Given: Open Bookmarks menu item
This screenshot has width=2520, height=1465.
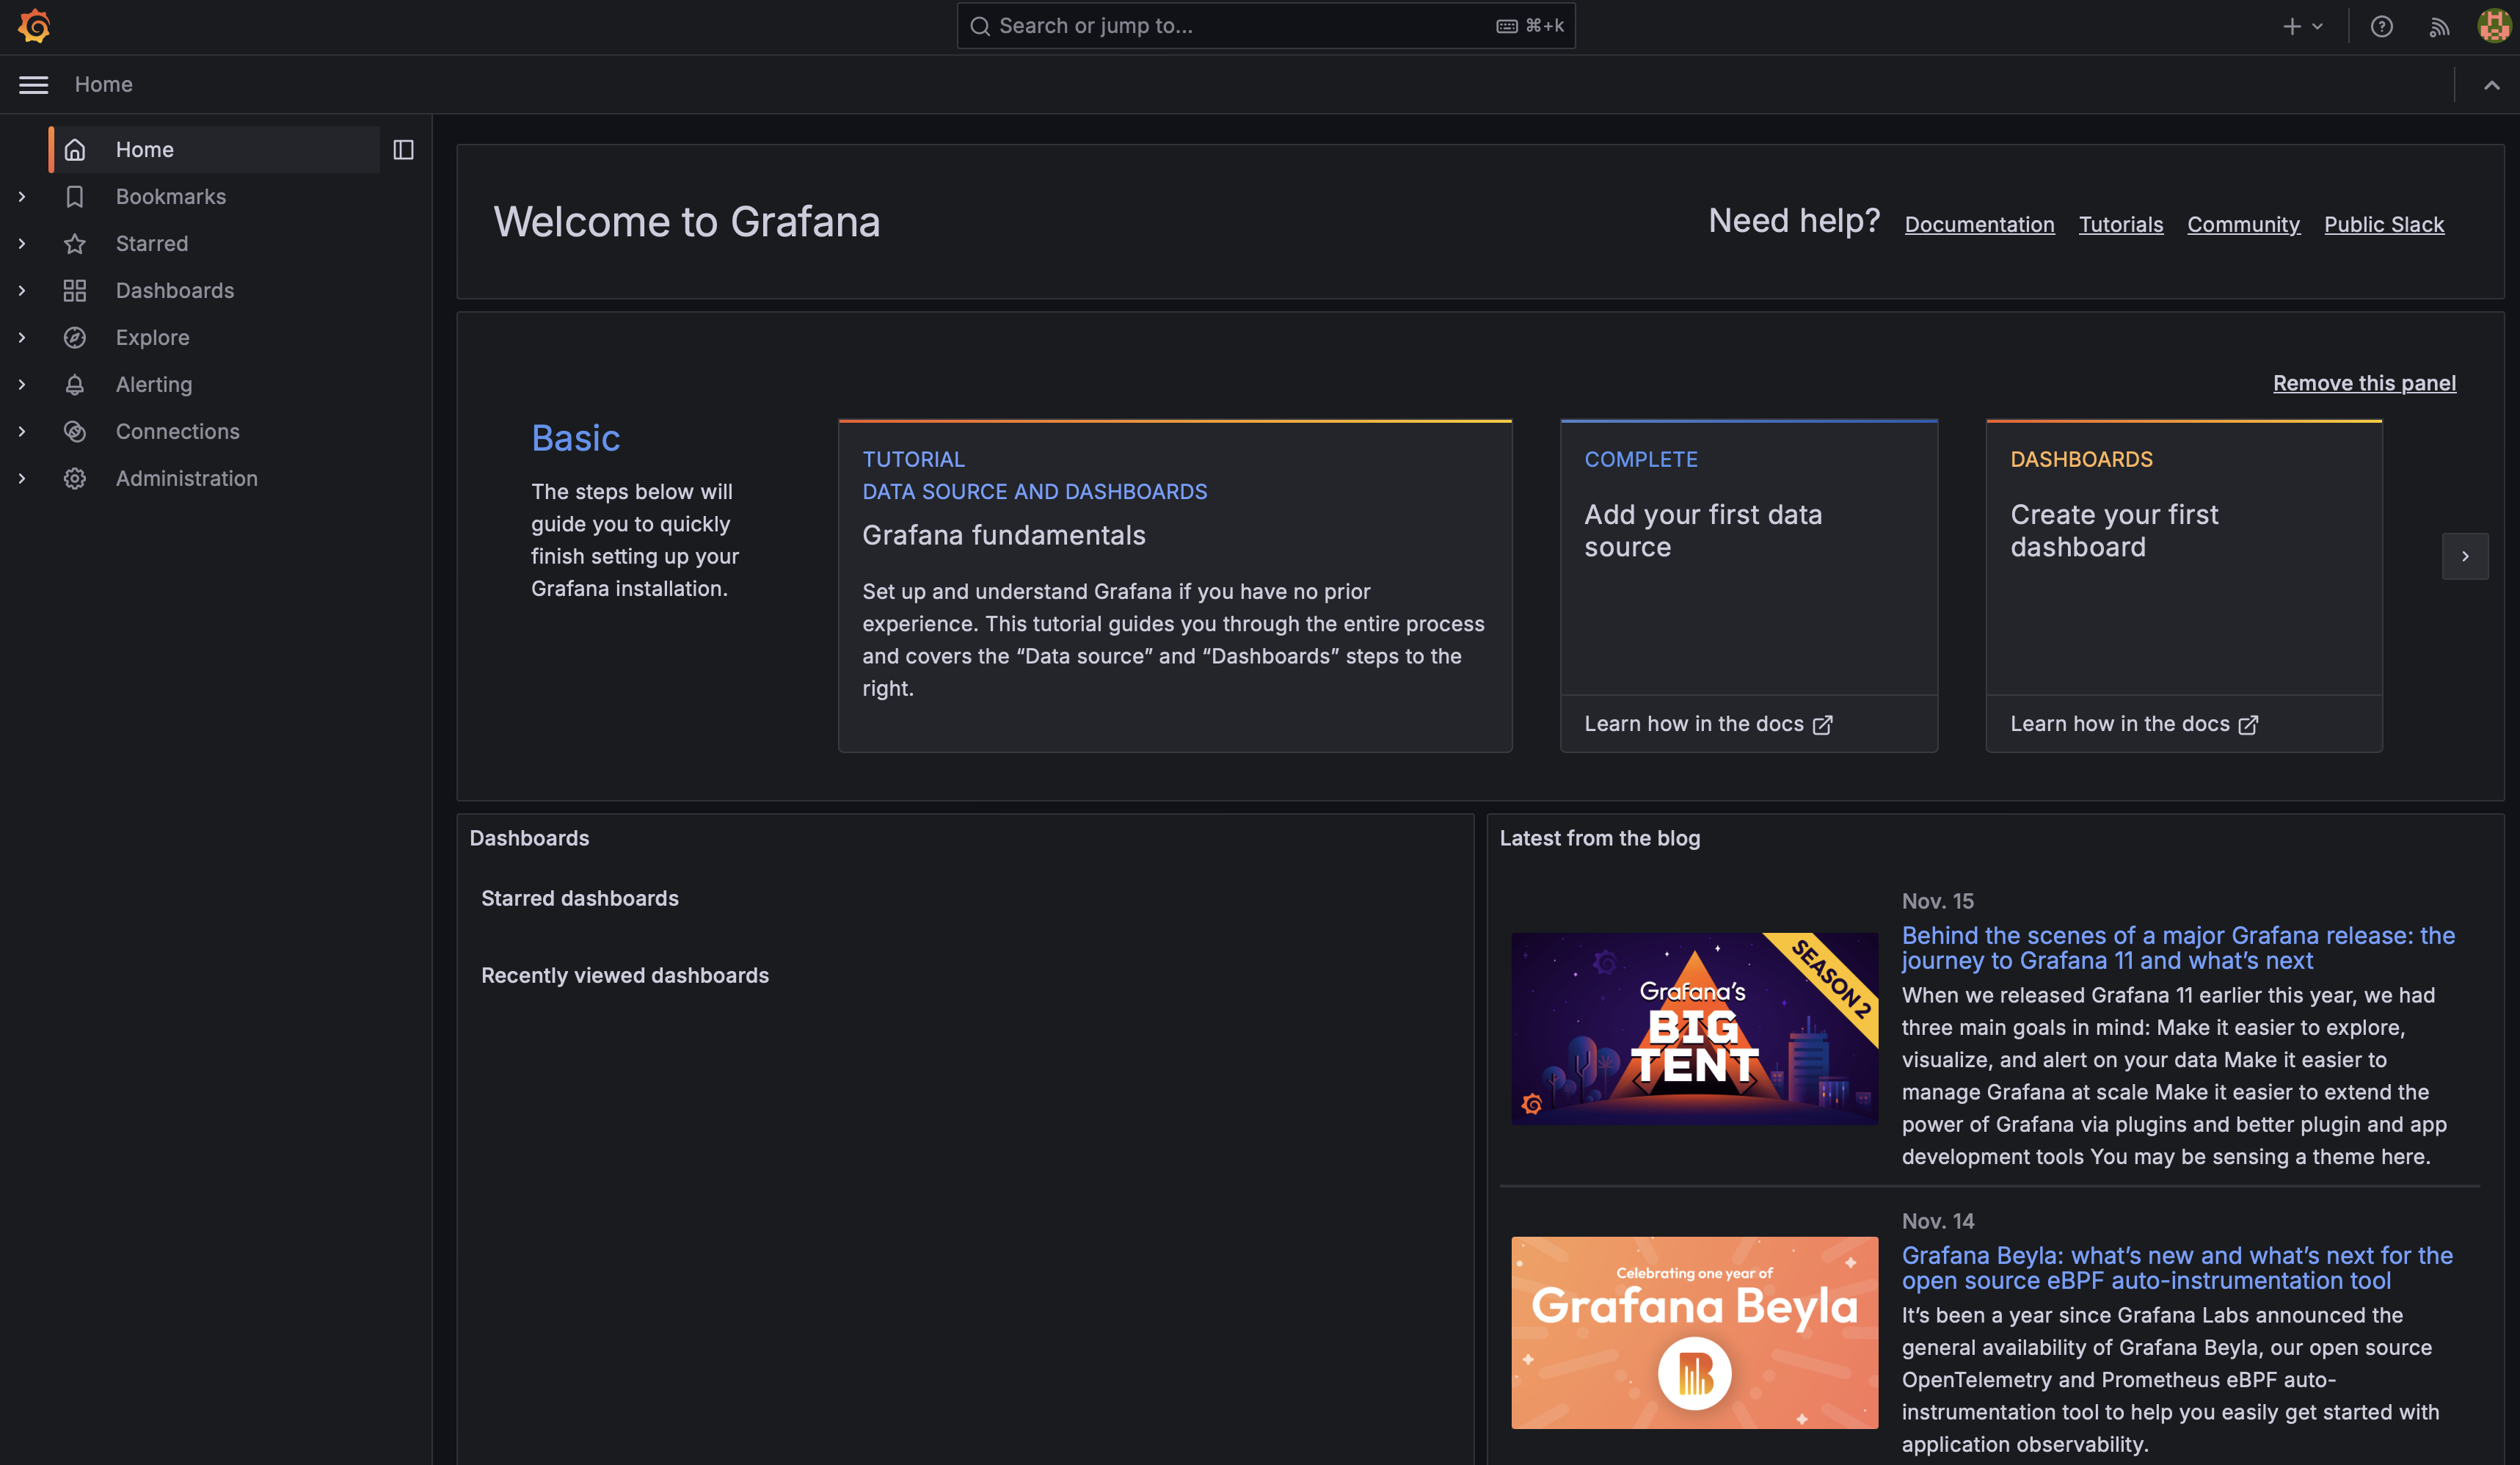Looking at the screenshot, I should coord(171,197).
